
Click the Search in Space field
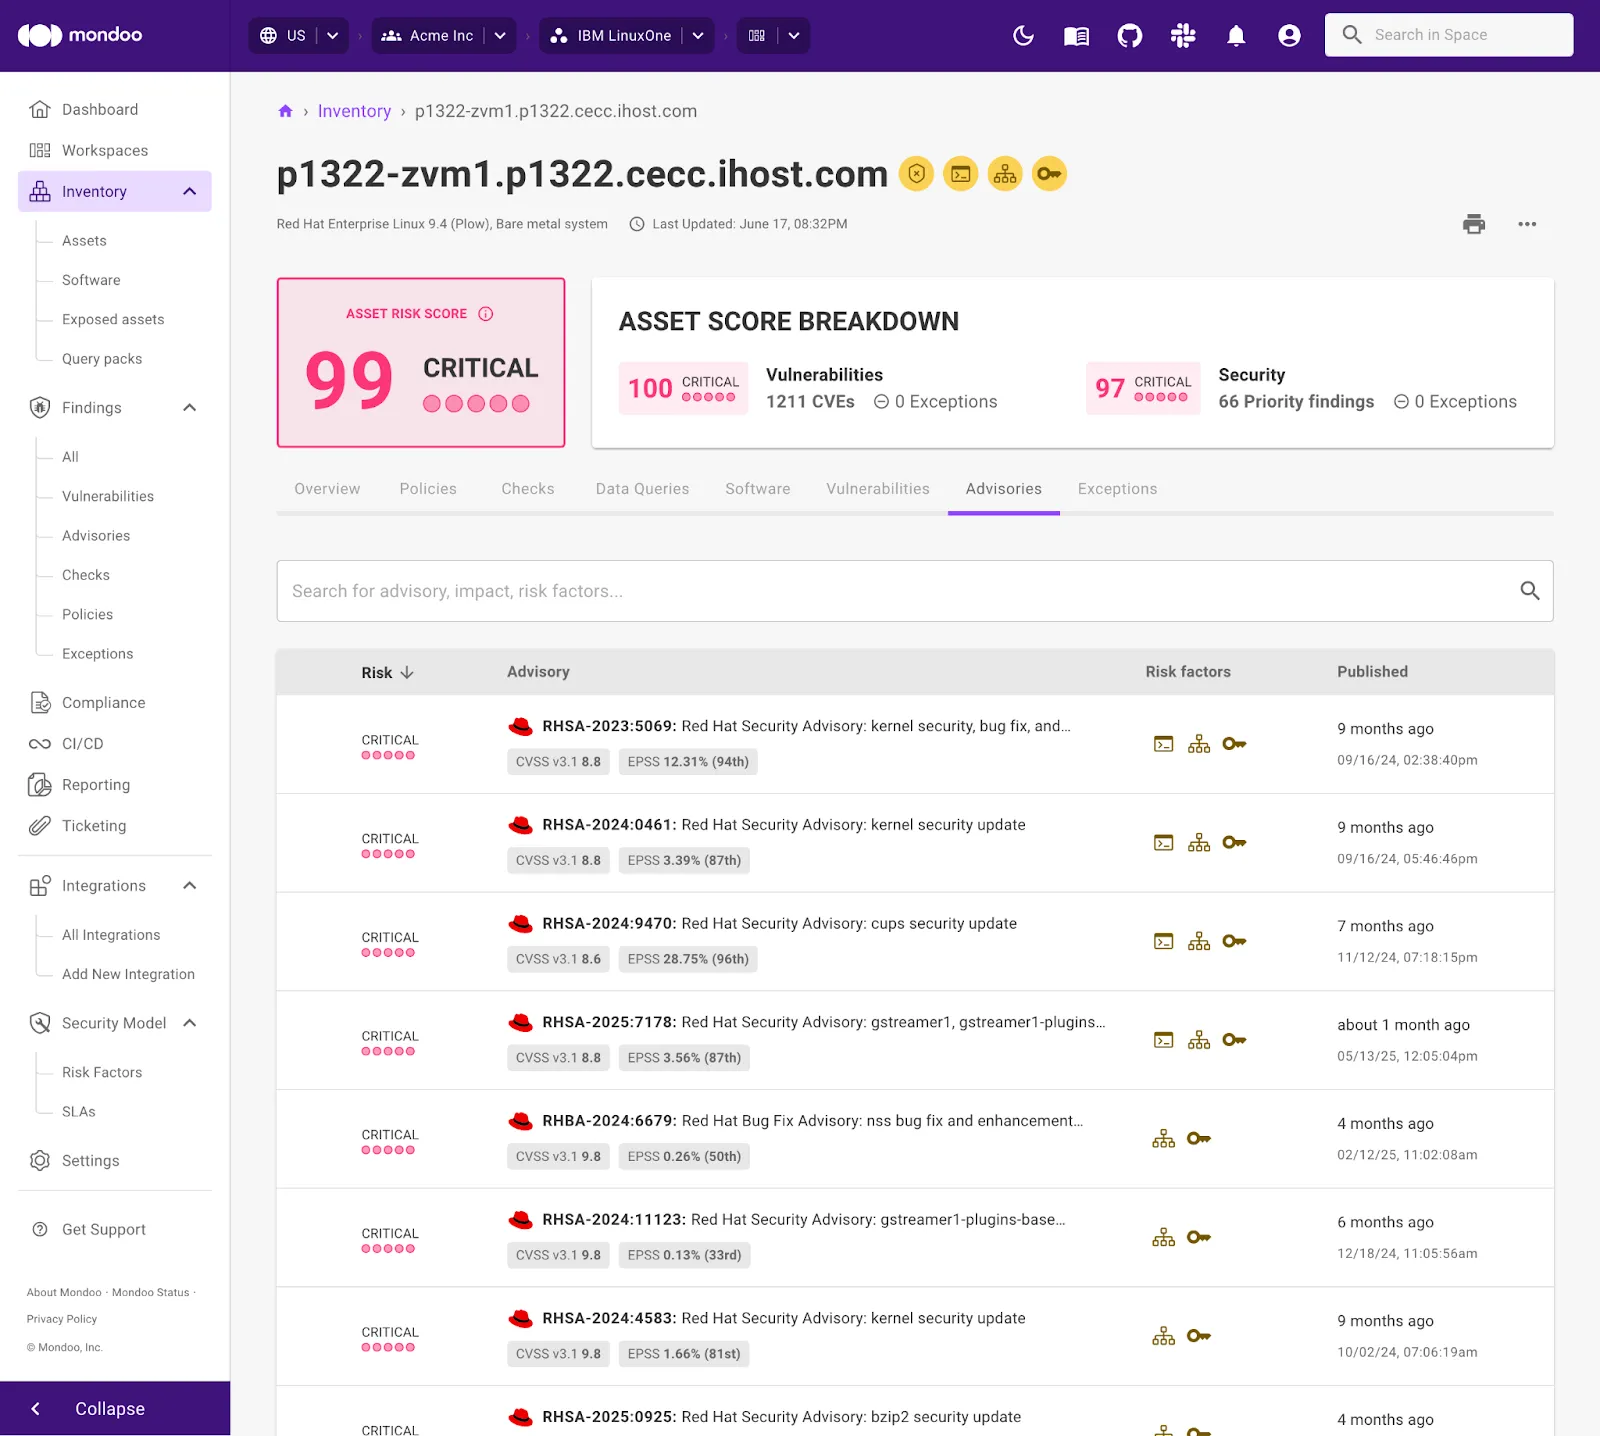click(x=1449, y=35)
